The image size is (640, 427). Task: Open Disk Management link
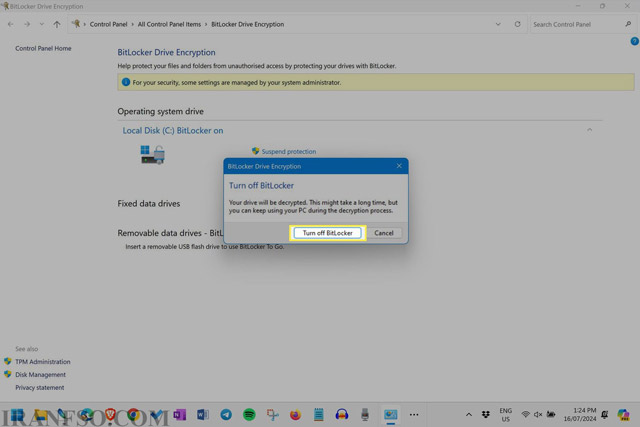click(x=40, y=374)
